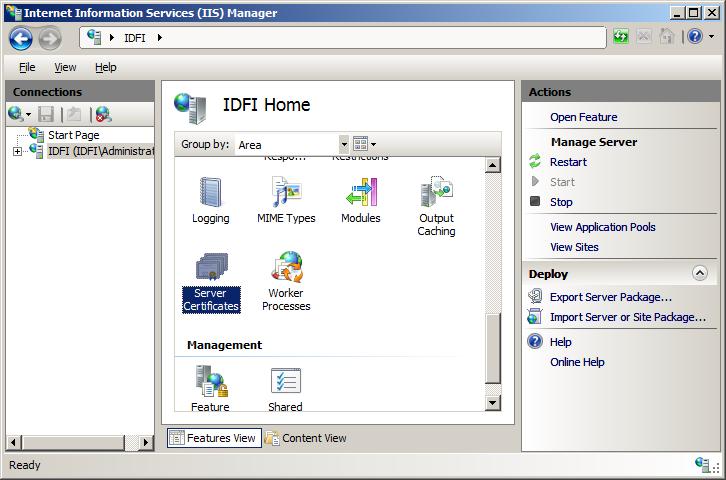Click the Home toolbar icon
This screenshot has width=726, height=480.
pyautogui.click(x=666, y=36)
